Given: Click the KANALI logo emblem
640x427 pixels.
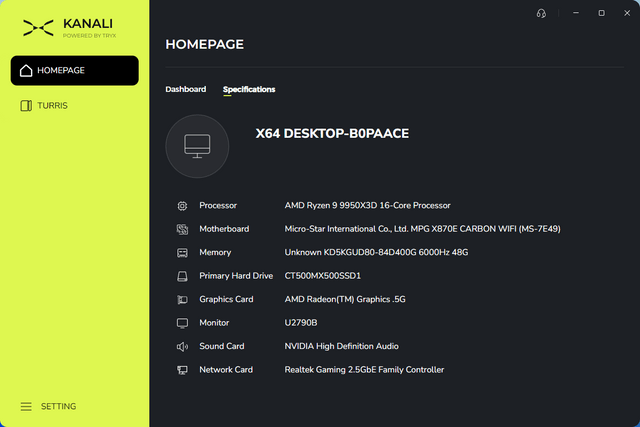Looking at the screenshot, I should 38,28.
